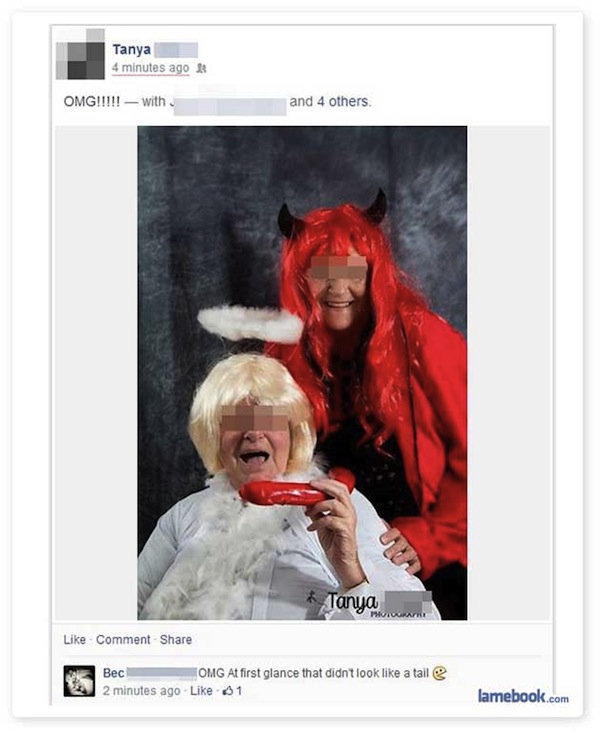The image size is (600, 734).
Task: Open the '4 others' tagged list
Action: [342, 102]
